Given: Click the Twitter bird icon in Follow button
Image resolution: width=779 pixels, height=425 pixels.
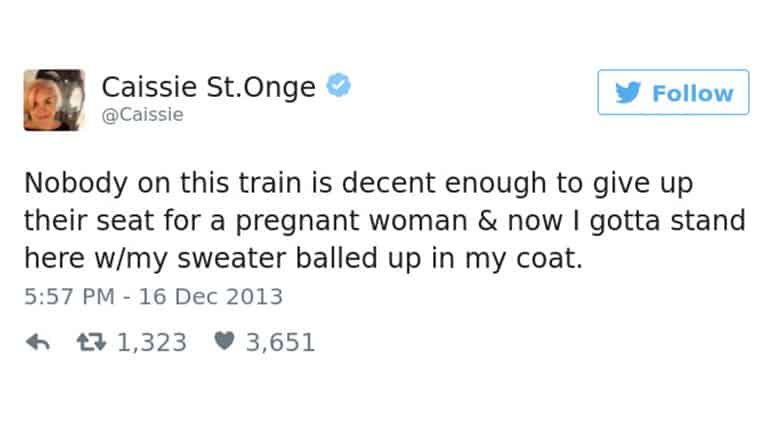Looking at the screenshot, I should tap(627, 93).
